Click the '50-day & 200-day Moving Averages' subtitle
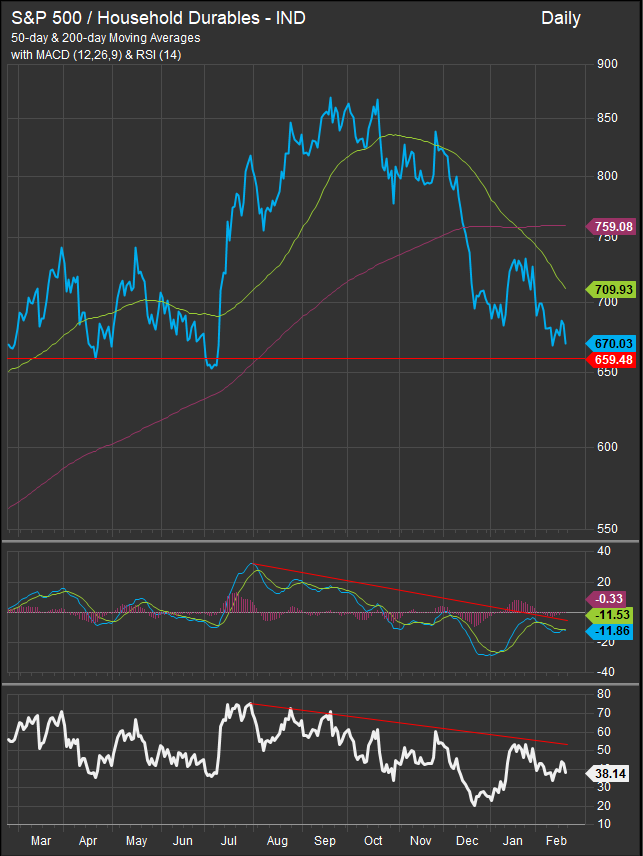Image resolution: width=643 pixels, height=856 pixels. (x=105, y=38)
